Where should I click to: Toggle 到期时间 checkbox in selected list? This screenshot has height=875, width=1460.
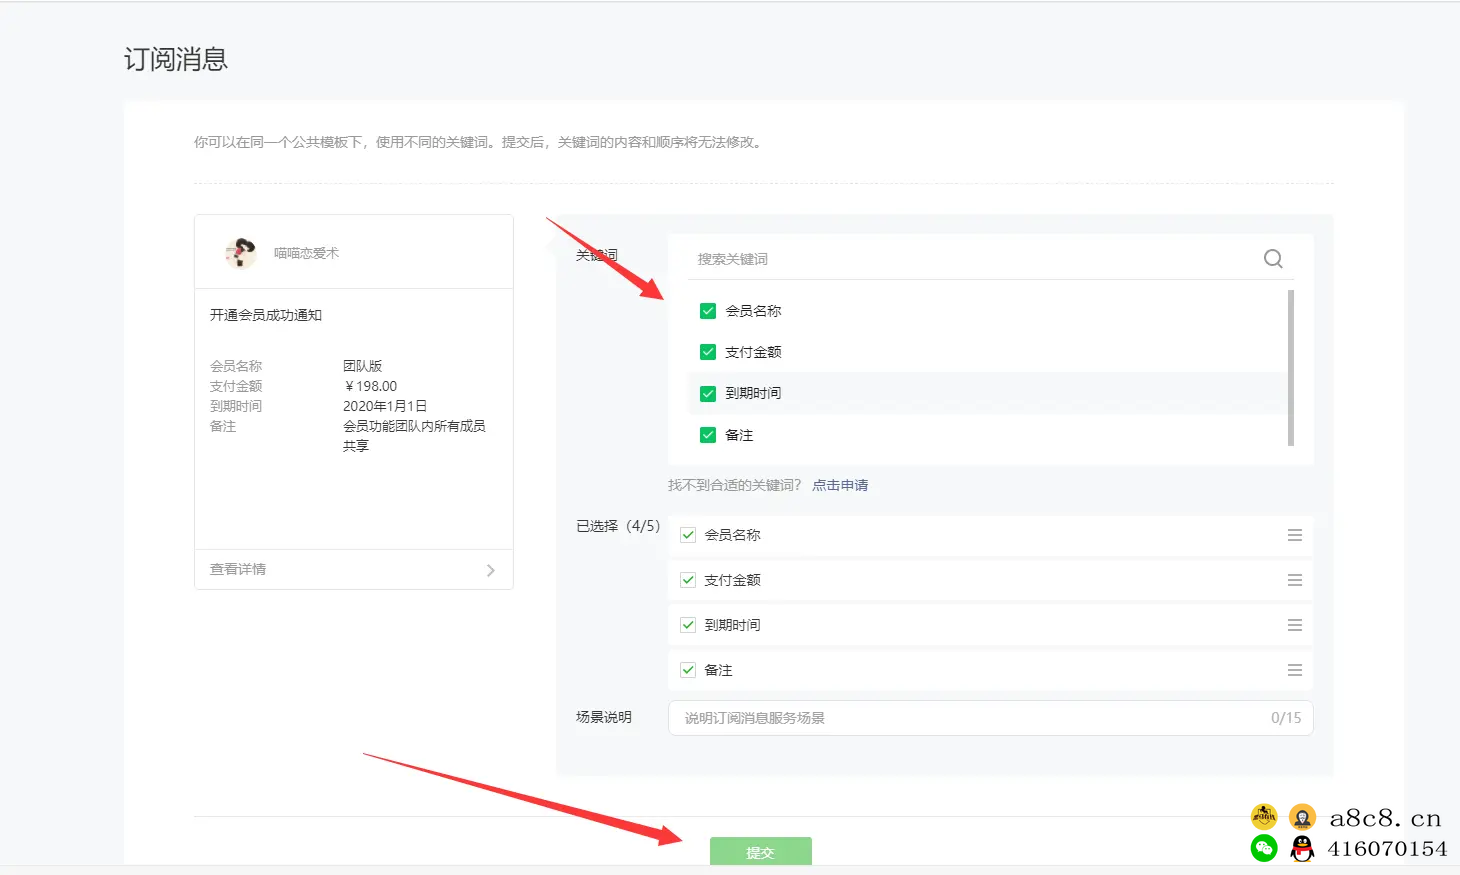[x=688, y=625]
